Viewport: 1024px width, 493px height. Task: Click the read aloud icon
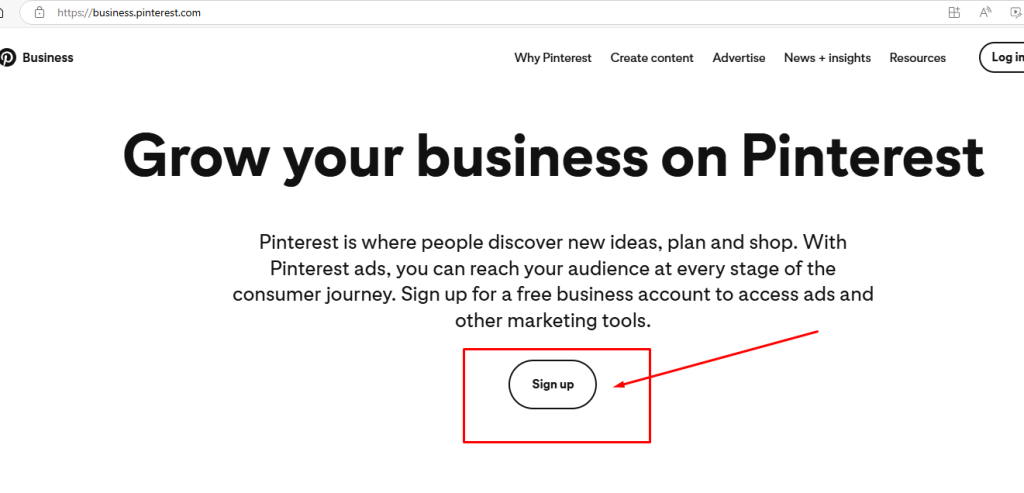[985, 12]
